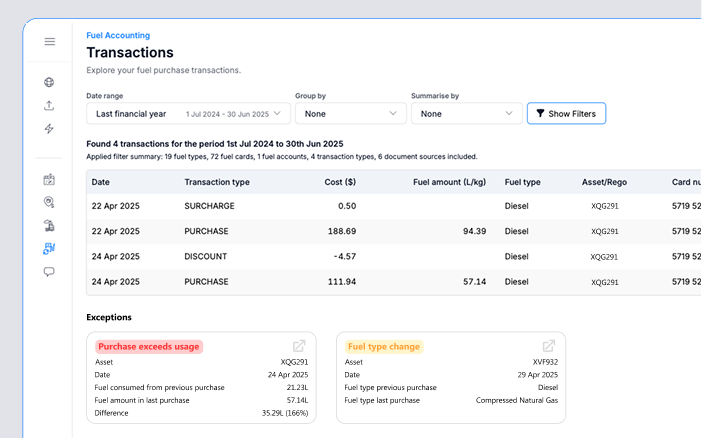Click the location pin sidebar icon
Image resolution: width=702 pixels, height=438 pixels.
point(49,203)
